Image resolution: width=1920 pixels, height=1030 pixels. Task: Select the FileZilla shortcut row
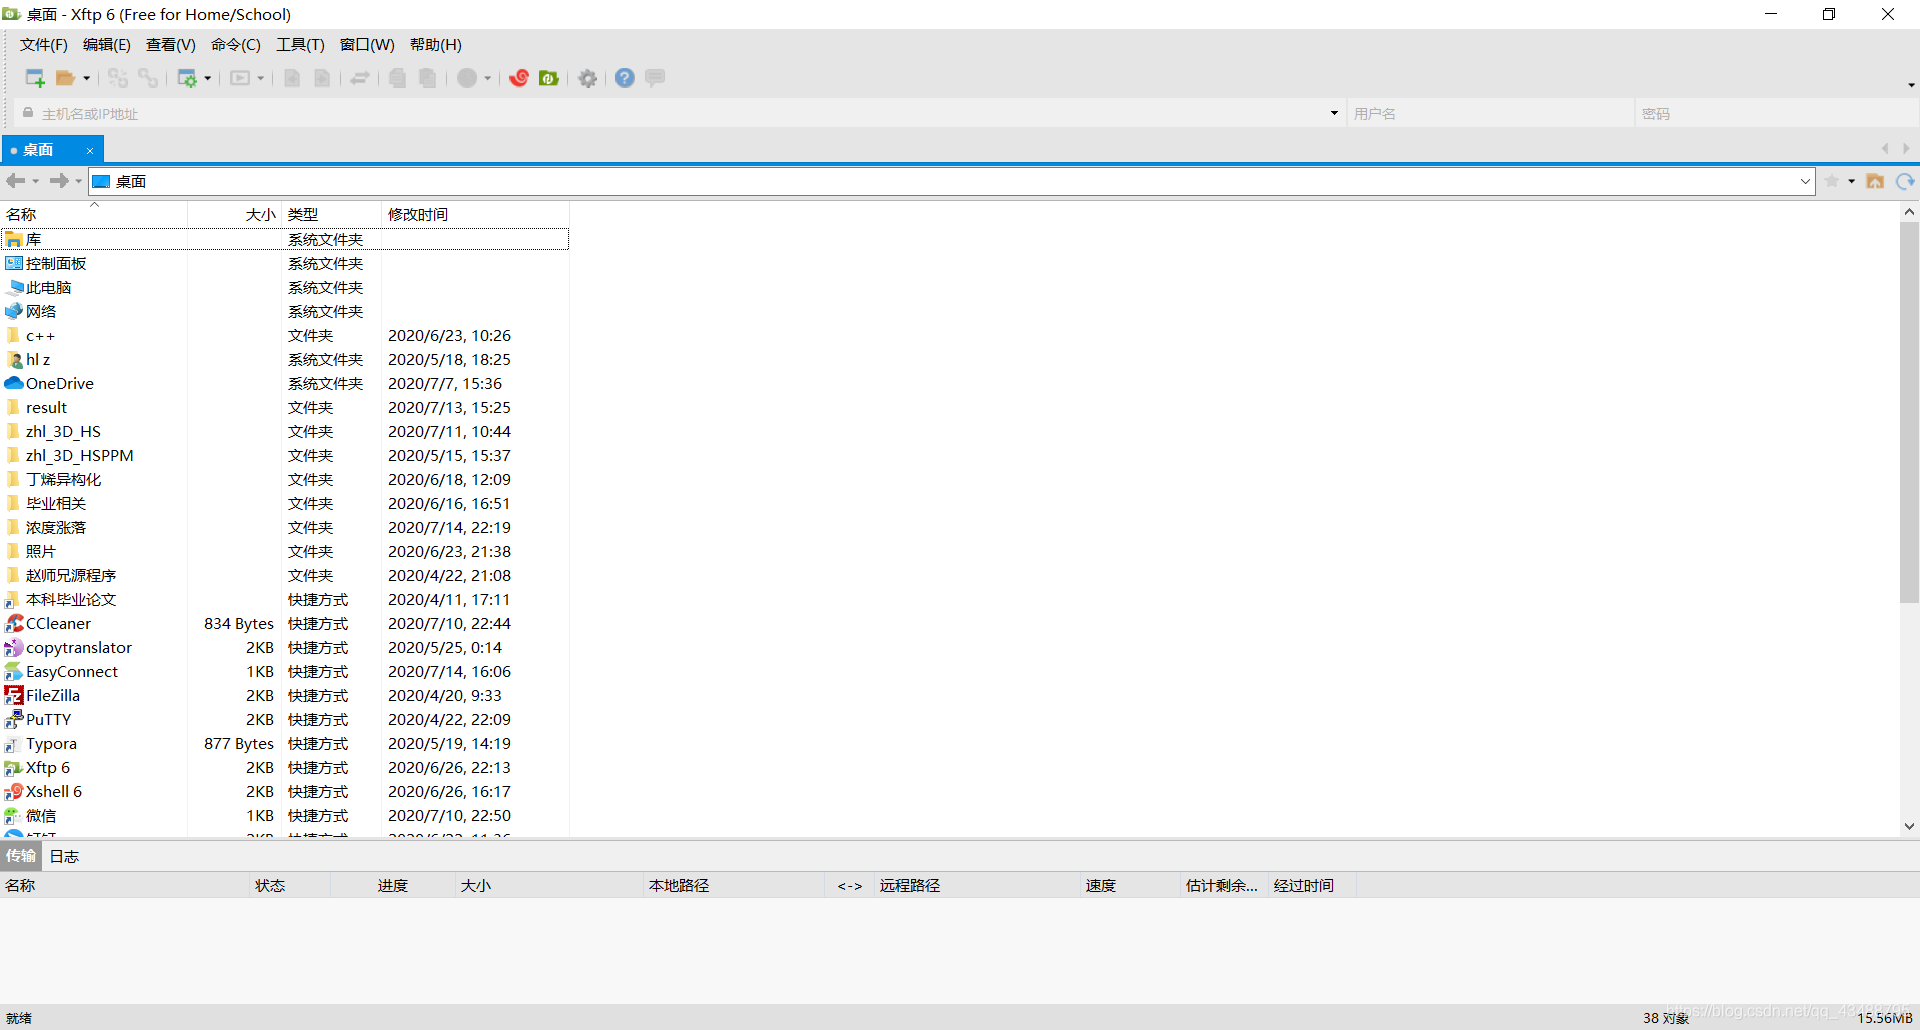285,696
